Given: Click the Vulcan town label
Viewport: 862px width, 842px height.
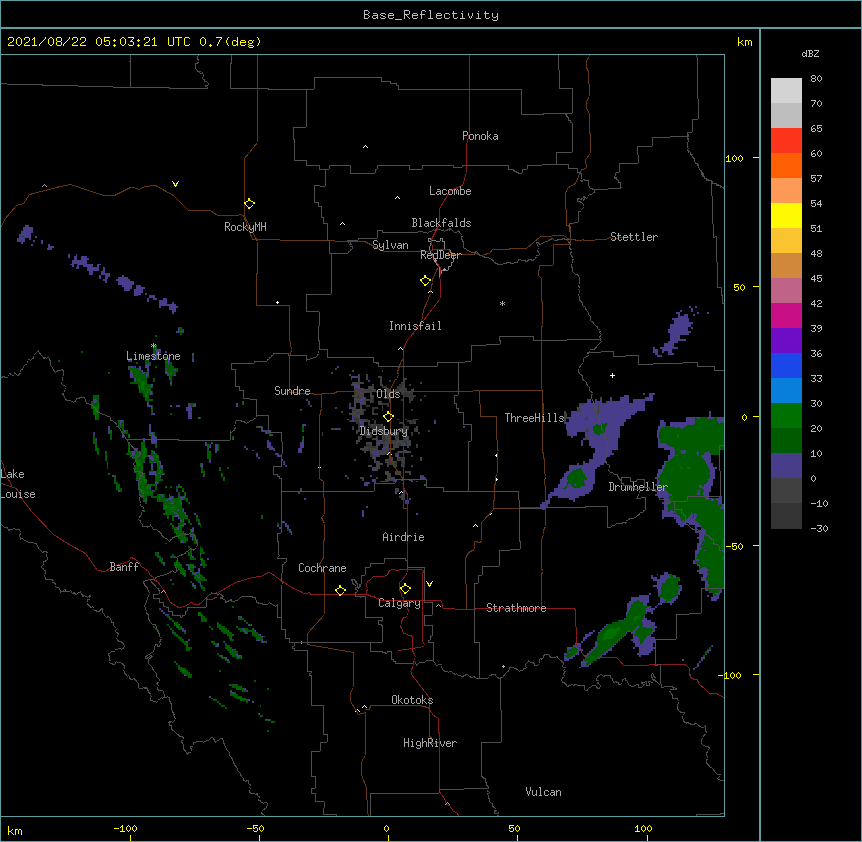Looking at the screenshot, I should 543,792.
